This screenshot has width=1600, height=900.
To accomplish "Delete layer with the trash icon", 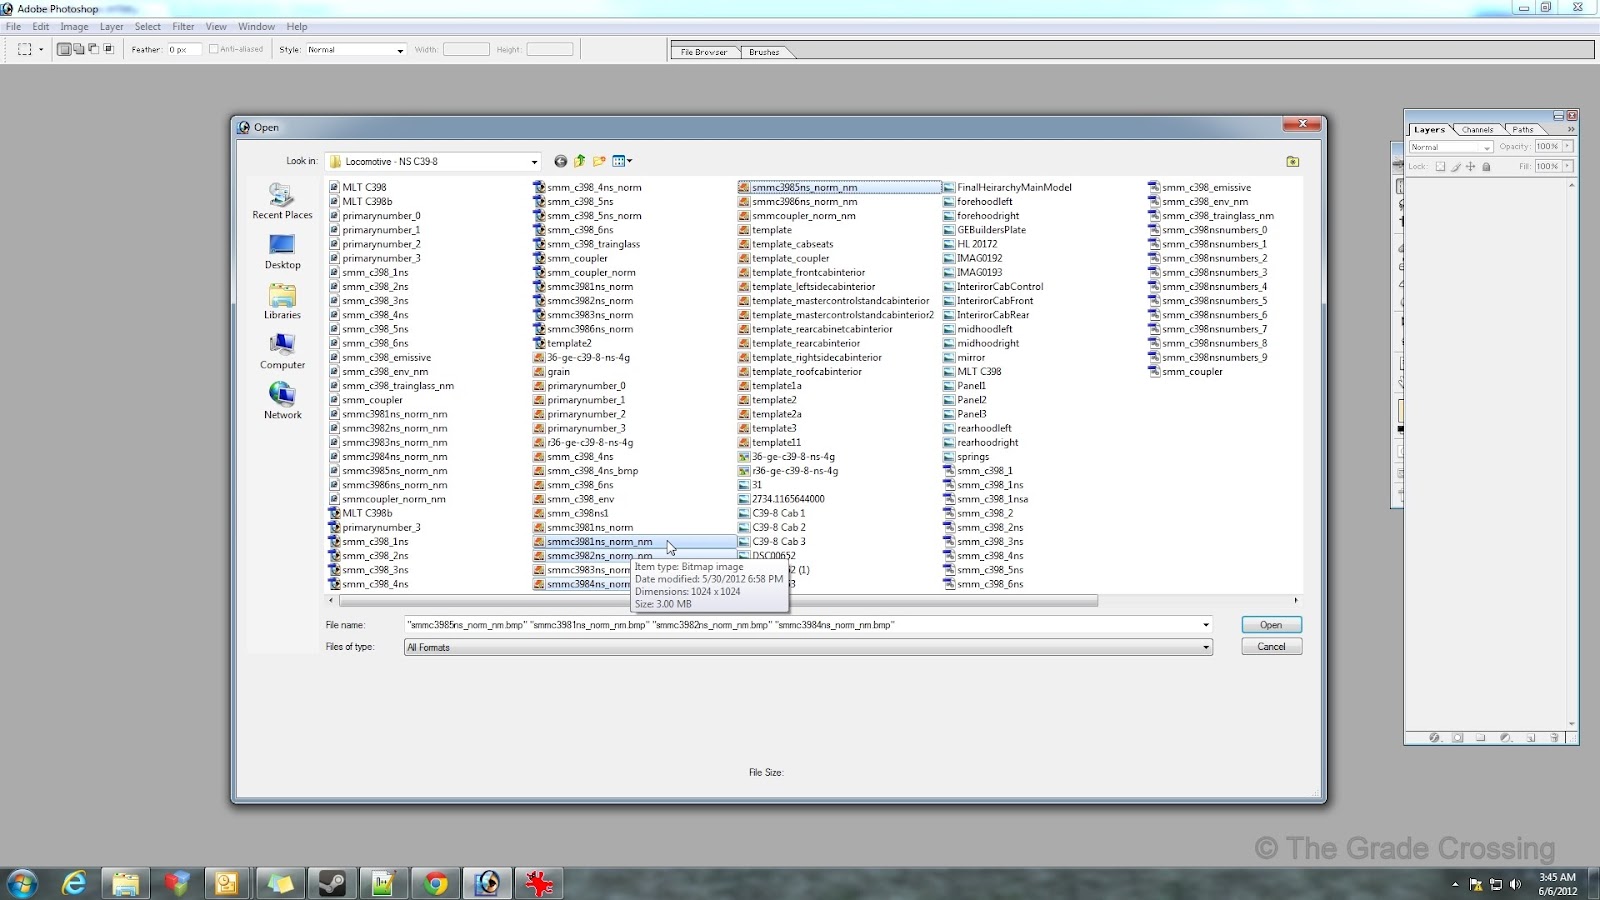I will point(1555,738).
